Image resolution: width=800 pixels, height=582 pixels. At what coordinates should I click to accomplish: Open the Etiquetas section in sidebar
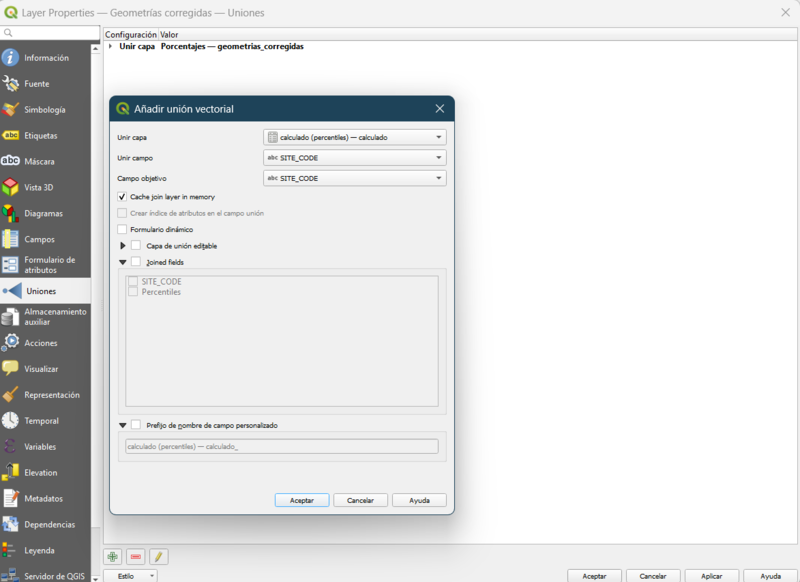click(x=41, y=136)
